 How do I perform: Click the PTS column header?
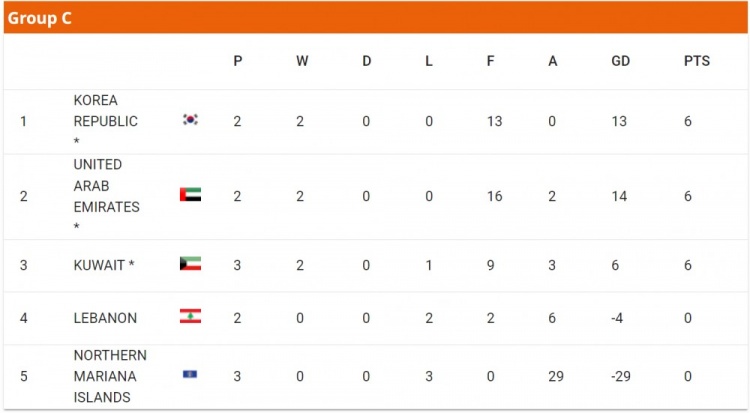(697, 61)
